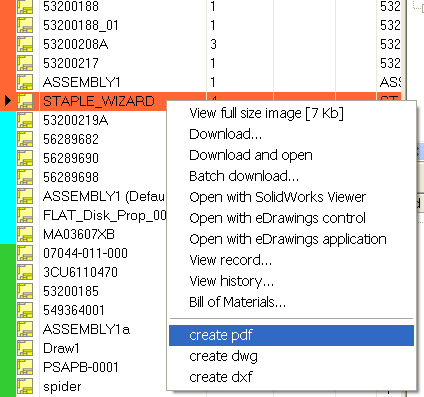
Task: Click the file icon beside Draw1
Action: pyautogui.click(x=25, y=348)
